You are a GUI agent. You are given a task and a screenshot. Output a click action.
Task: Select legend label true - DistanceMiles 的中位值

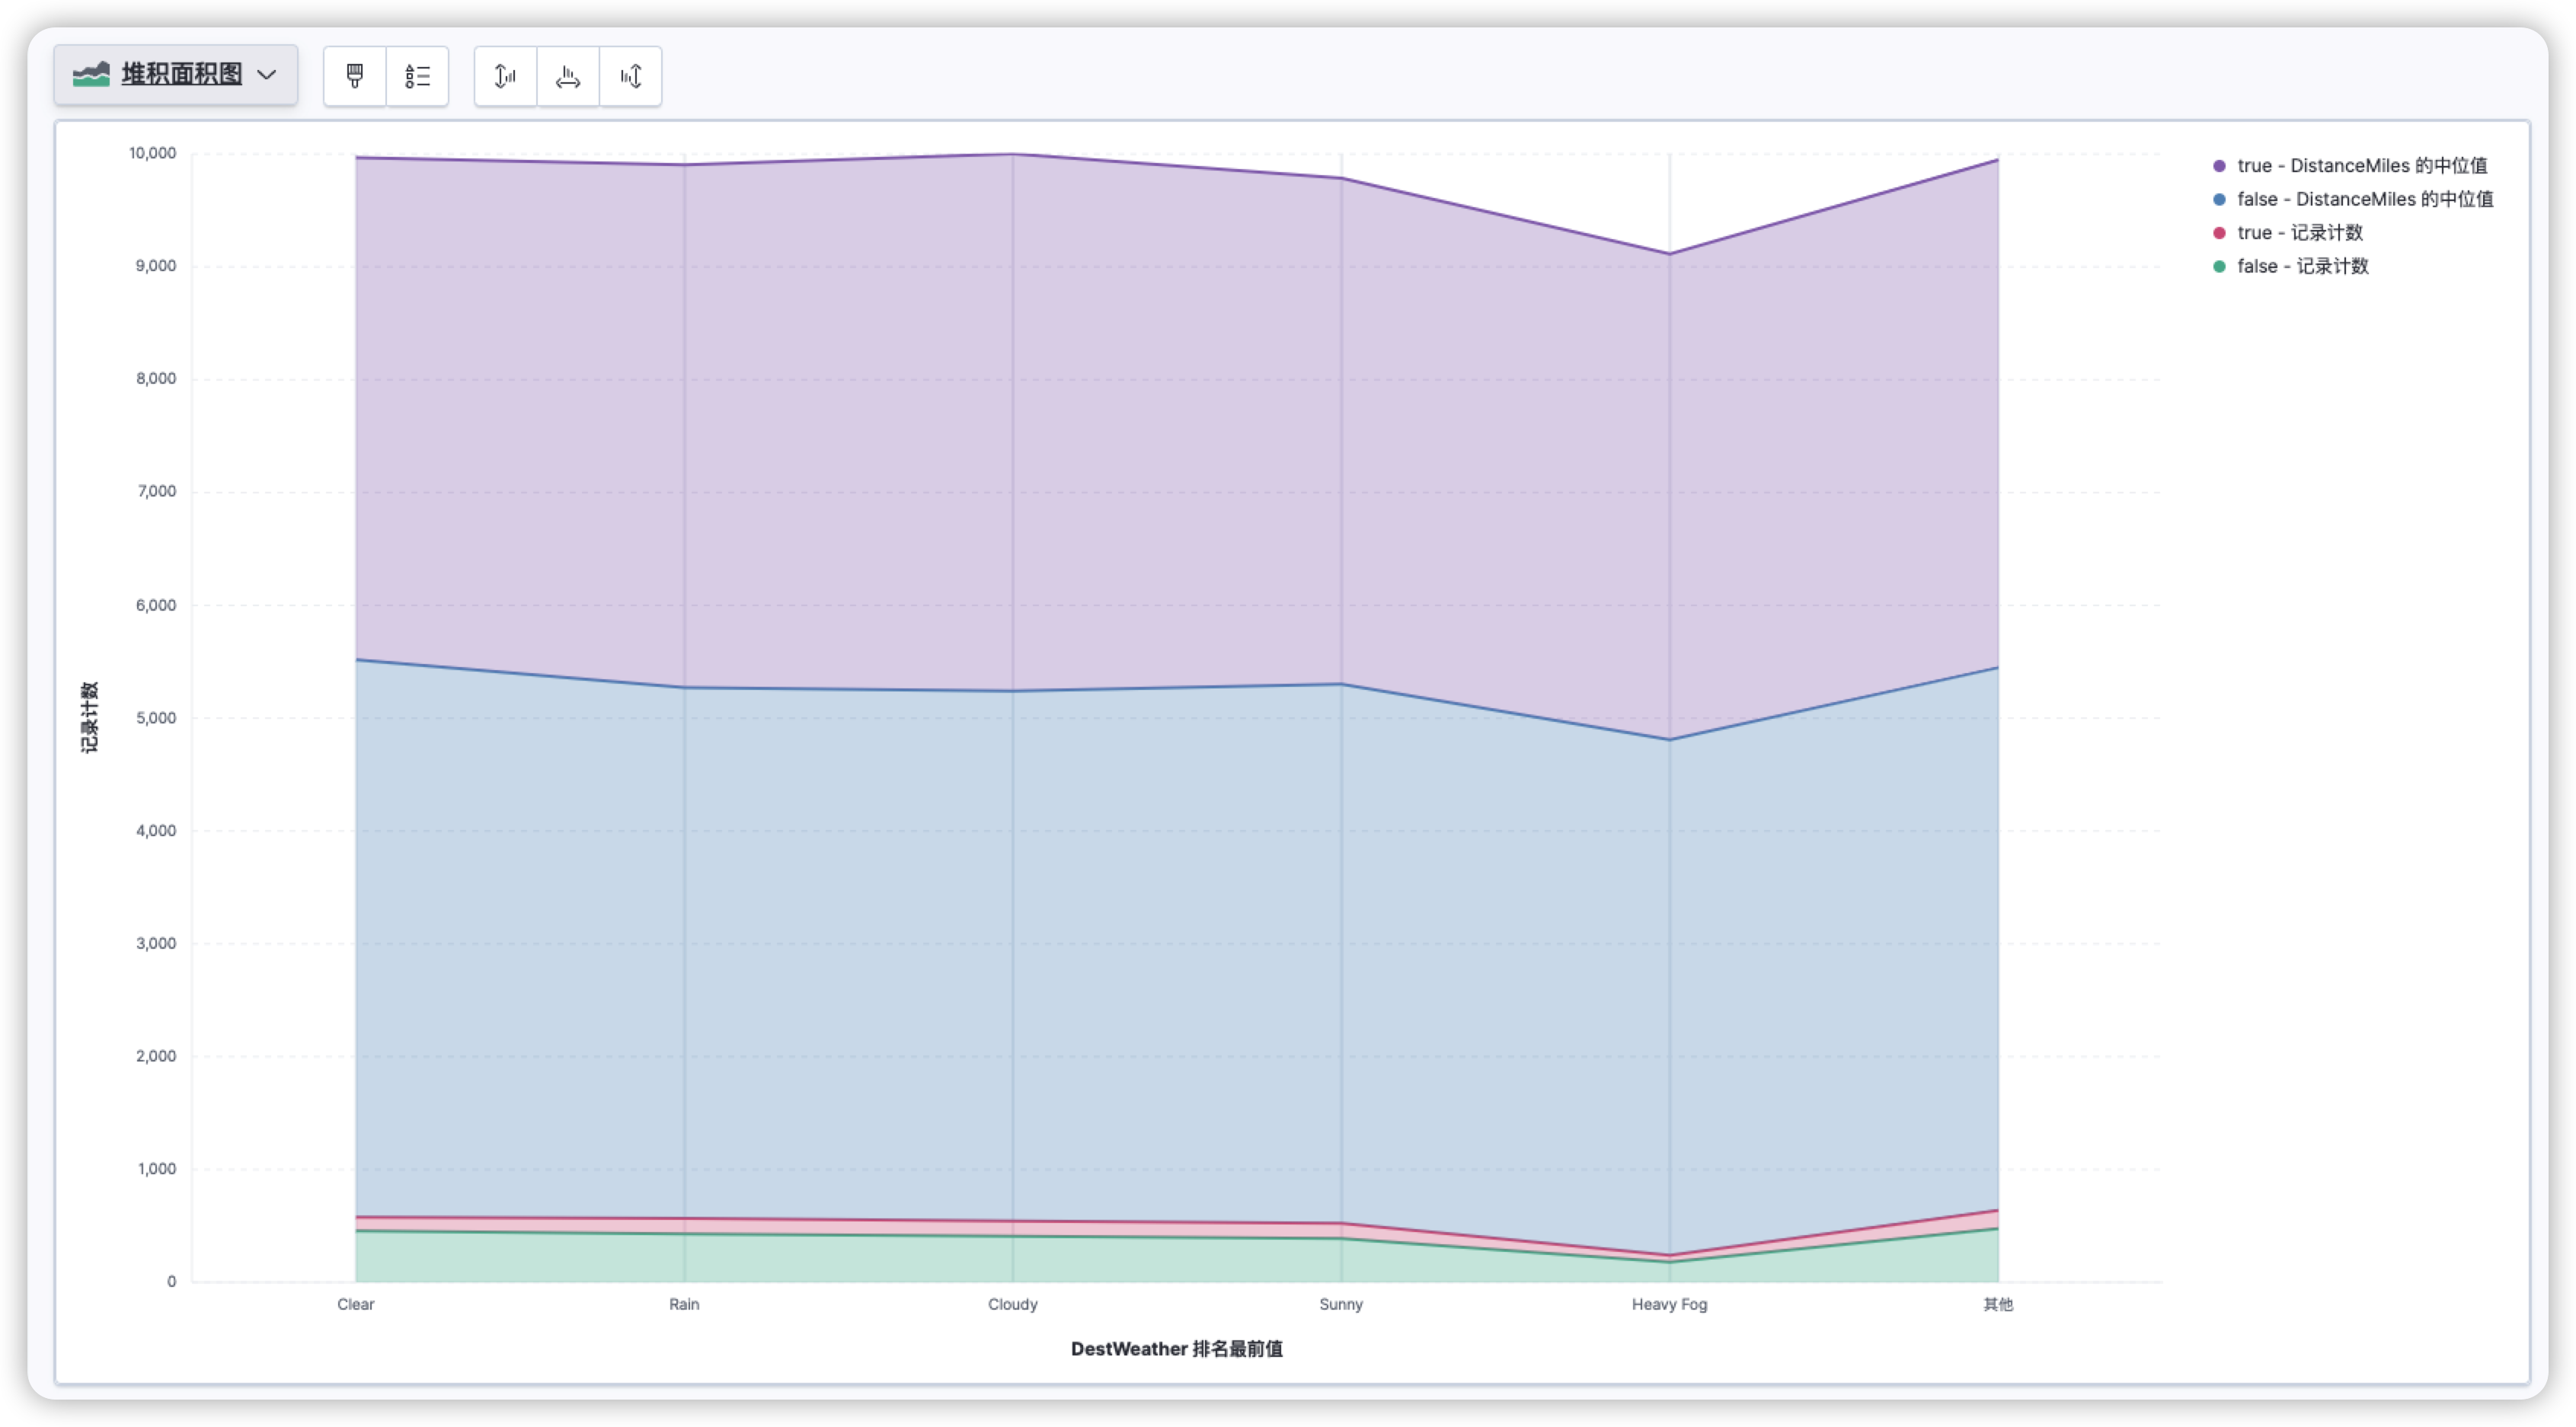click(x=2362, y=166)
